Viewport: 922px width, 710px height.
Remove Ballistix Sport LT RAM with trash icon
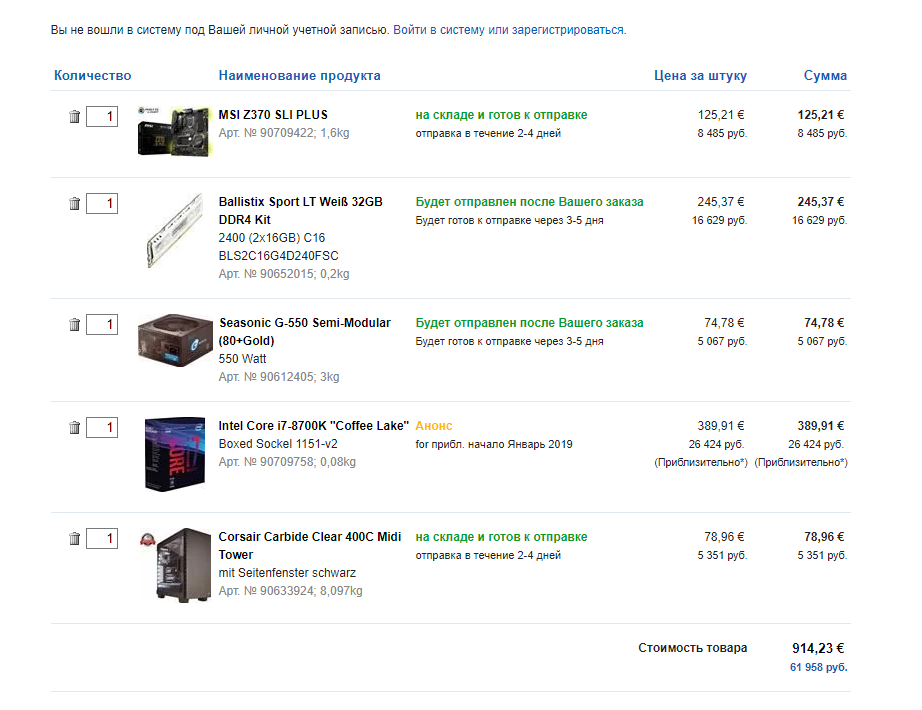click(x=74, y=204)
